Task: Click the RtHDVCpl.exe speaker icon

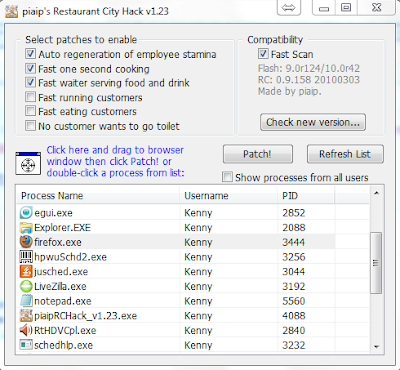Action: pos(26,330)
